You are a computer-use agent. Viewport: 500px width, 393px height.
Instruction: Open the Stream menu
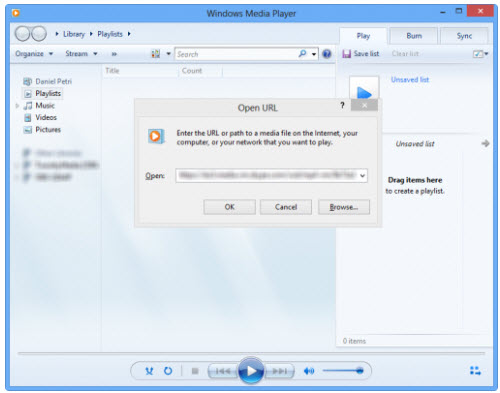pos(81,54)
